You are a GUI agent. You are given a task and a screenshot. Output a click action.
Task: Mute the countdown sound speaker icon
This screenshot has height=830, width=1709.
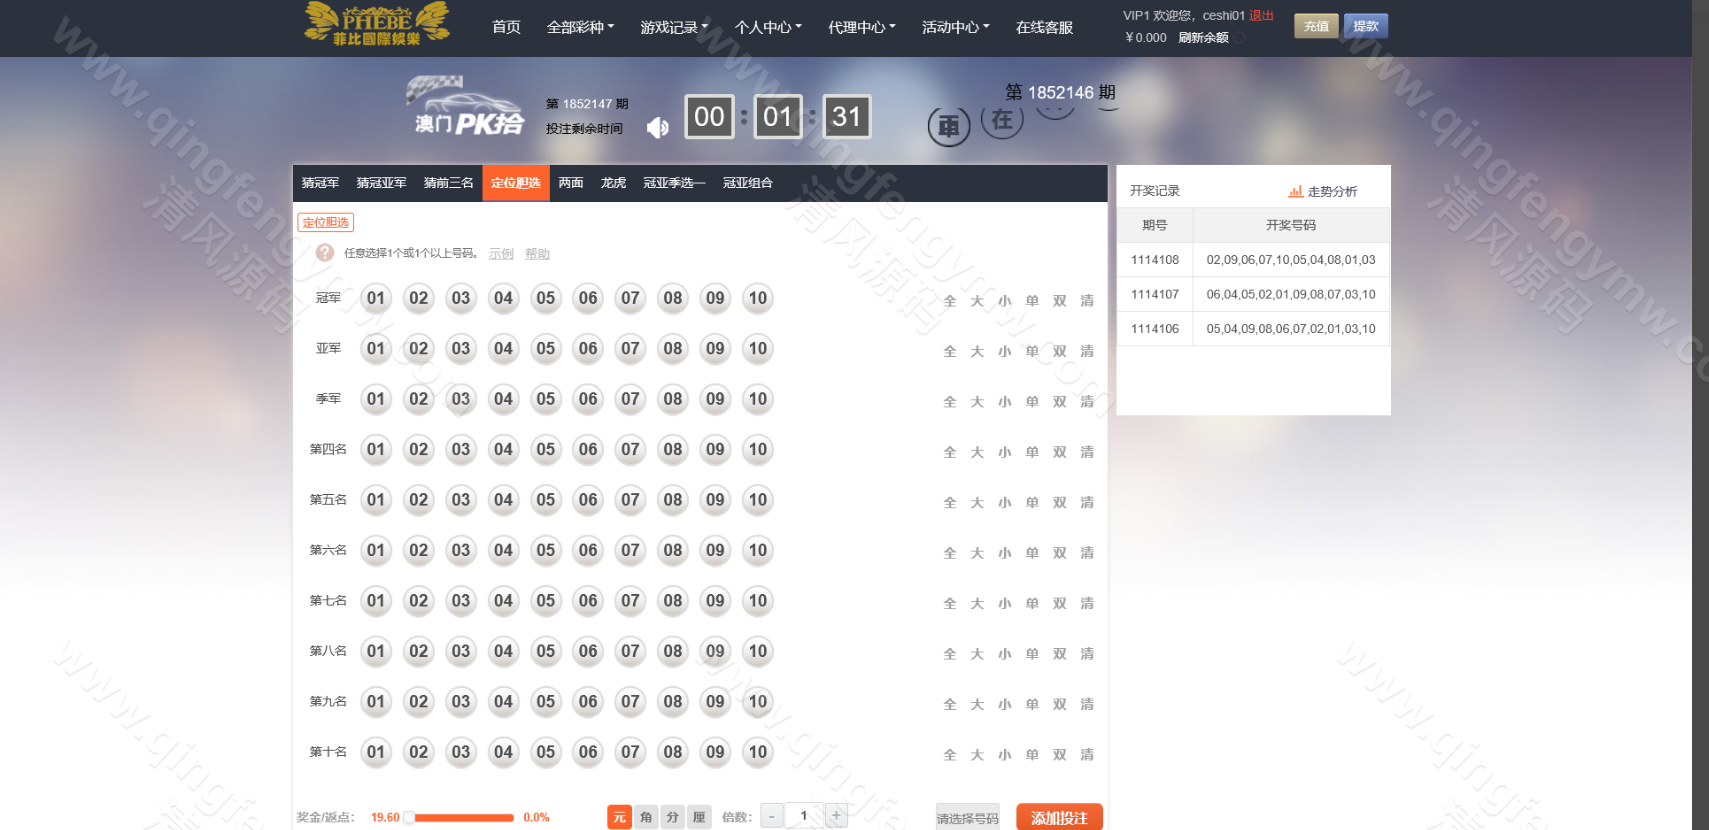tap(657, 128)
